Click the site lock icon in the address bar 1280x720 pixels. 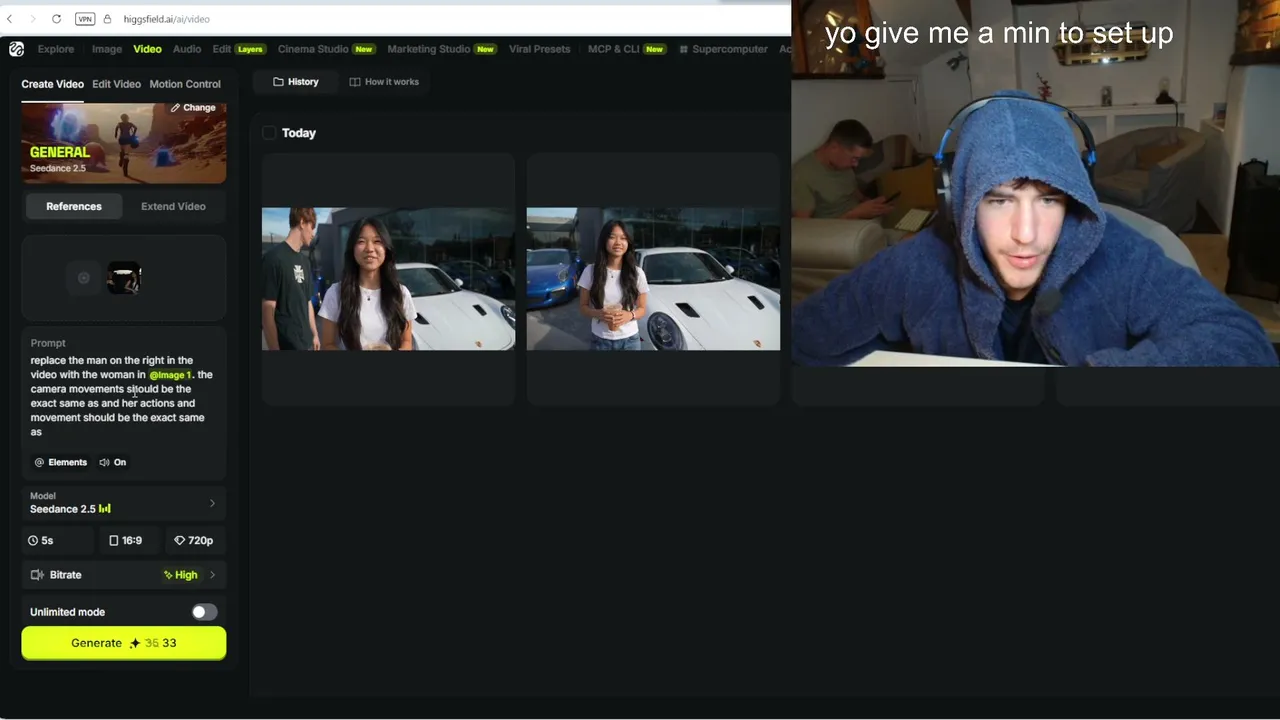[x=107, y=19]
